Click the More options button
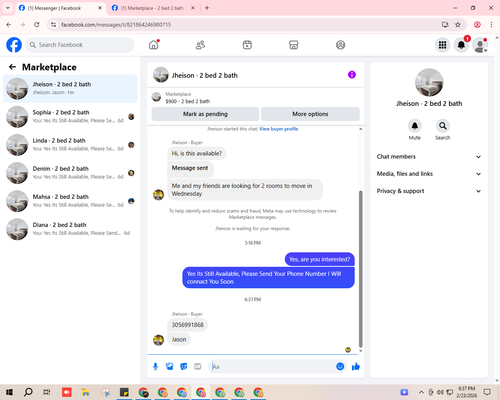This screenshot has width=500, height=400. (x=310, y=114)
